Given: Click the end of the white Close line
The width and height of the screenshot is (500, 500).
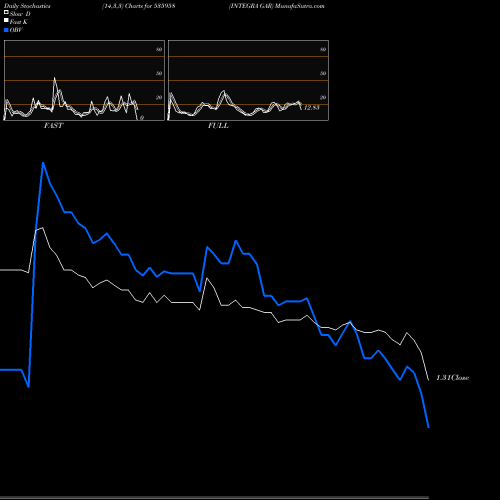Looking at the screenshot, I should (x=428, y=380).
